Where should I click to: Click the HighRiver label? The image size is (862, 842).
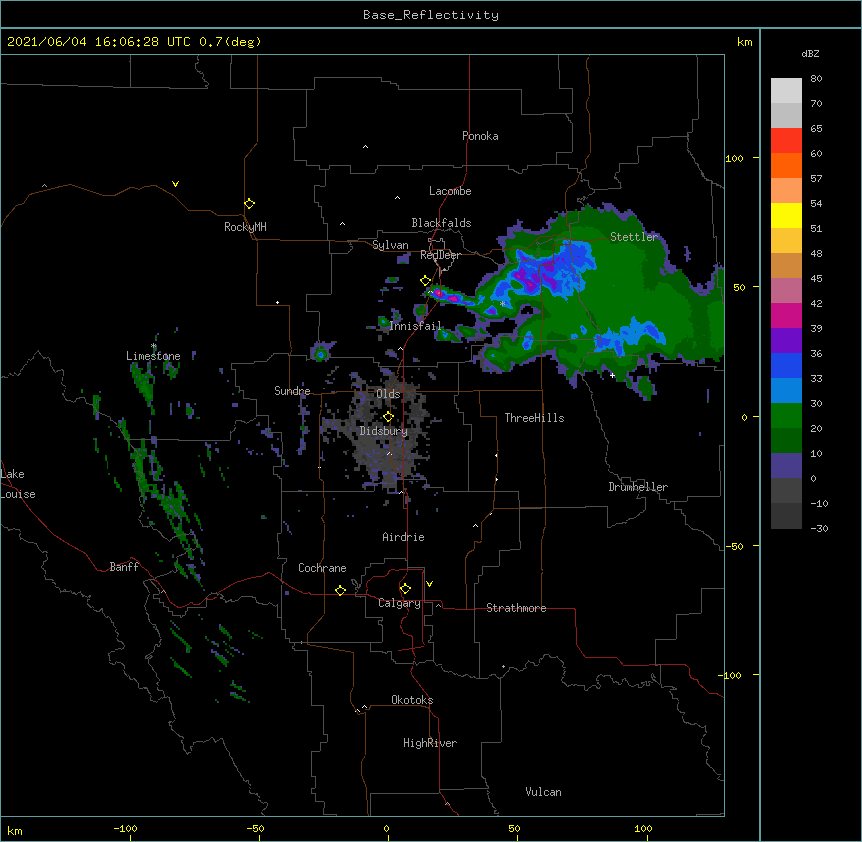pos(430,743)
